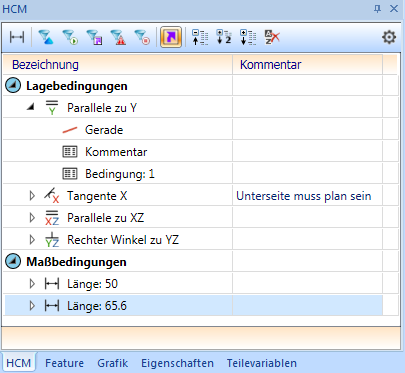Select the Gerade tree entry
Viewport: 405px width, 373px height.
[104, 130]
